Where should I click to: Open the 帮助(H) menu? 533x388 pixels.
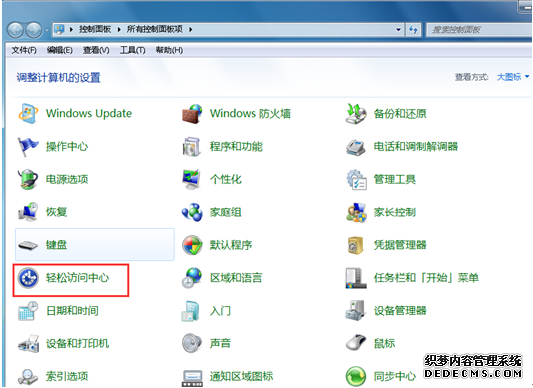point(169,50)
